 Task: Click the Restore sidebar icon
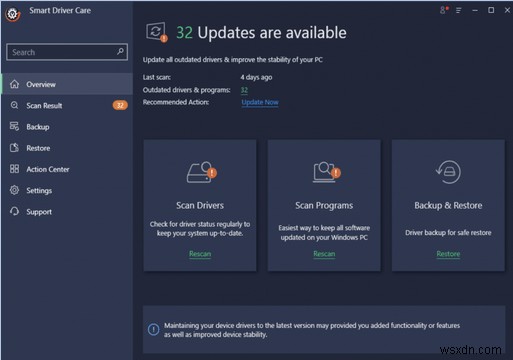14,148
